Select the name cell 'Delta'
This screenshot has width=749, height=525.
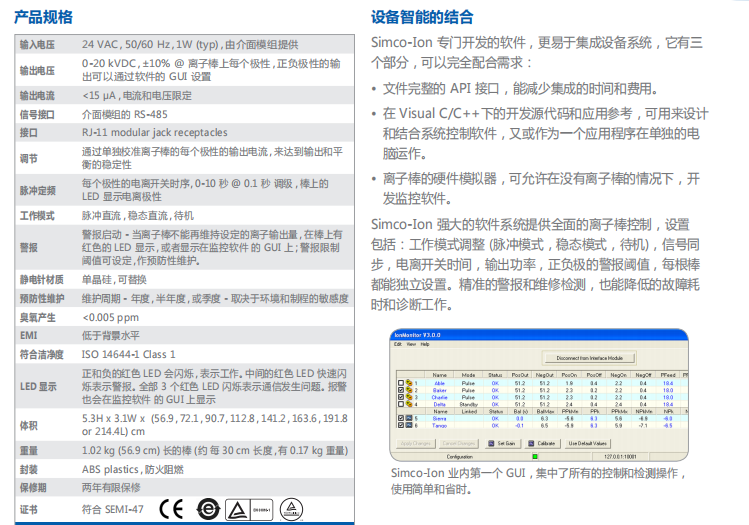point(439,405)
